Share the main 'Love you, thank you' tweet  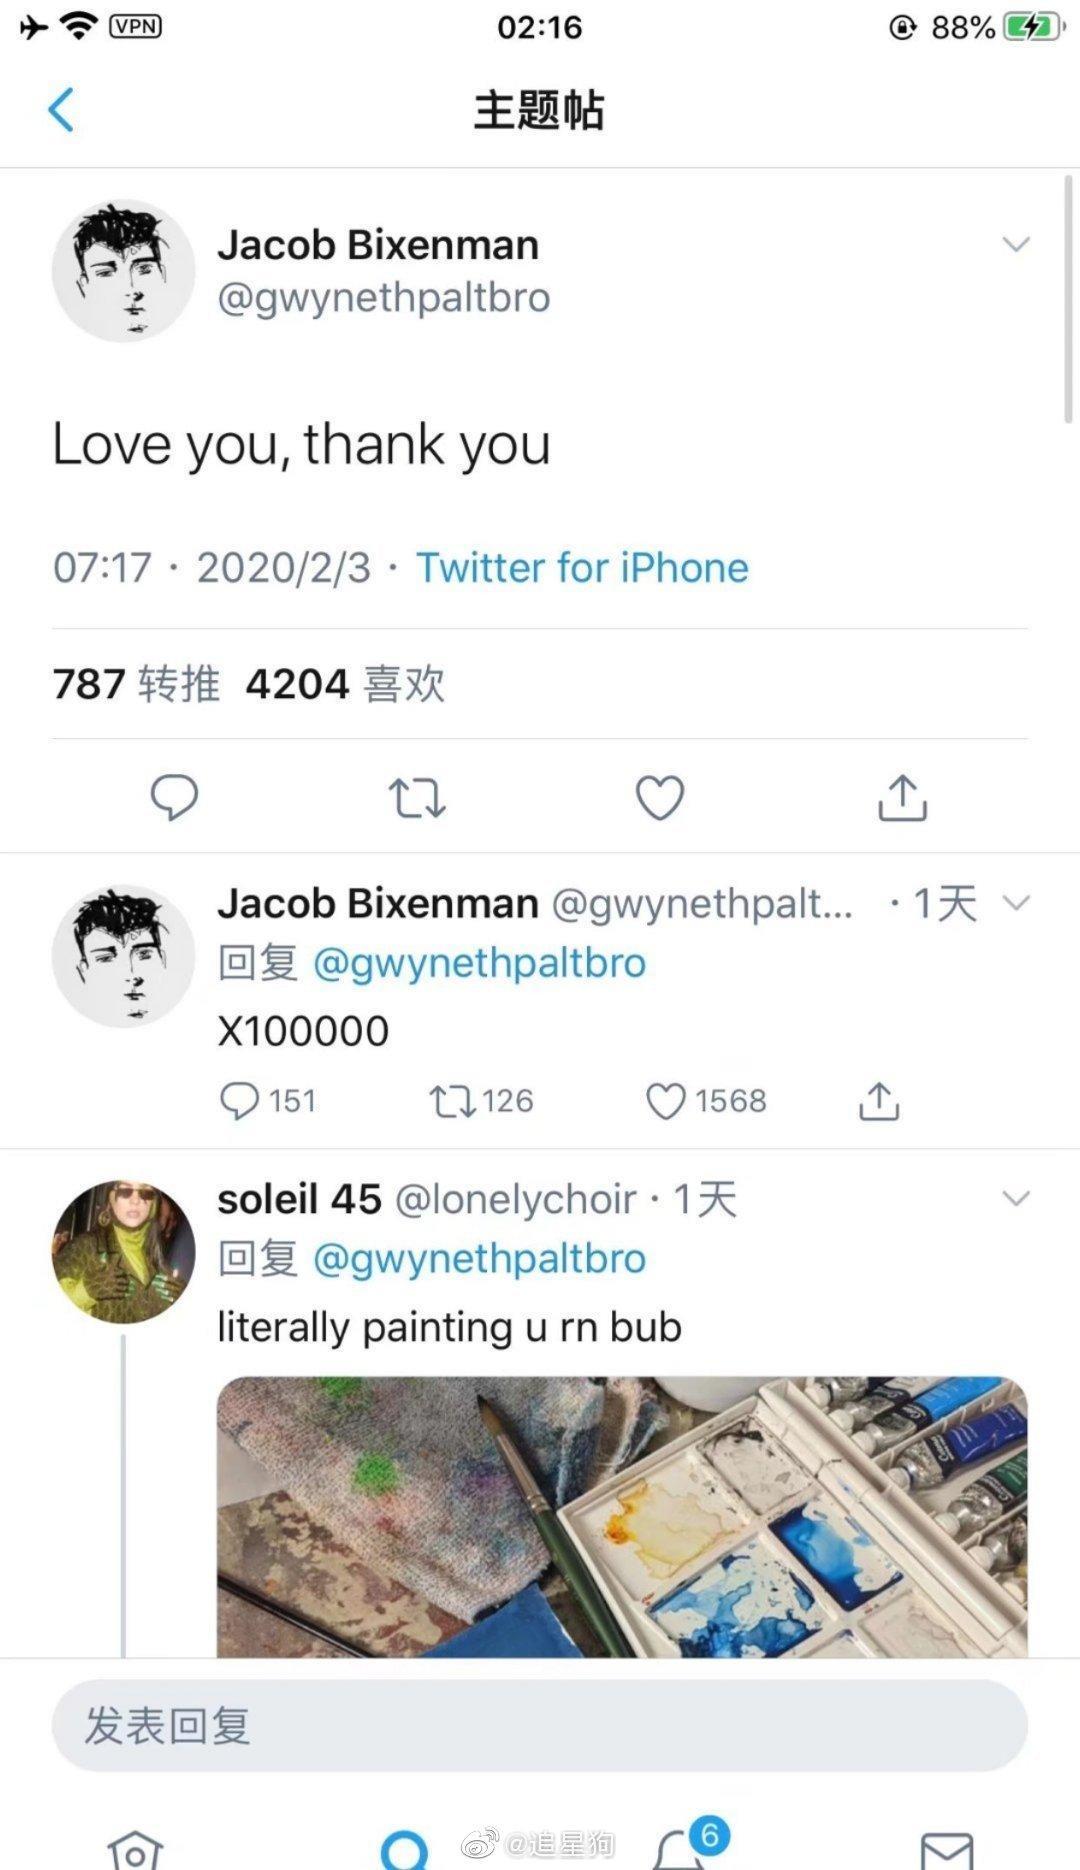click(902, 798)
